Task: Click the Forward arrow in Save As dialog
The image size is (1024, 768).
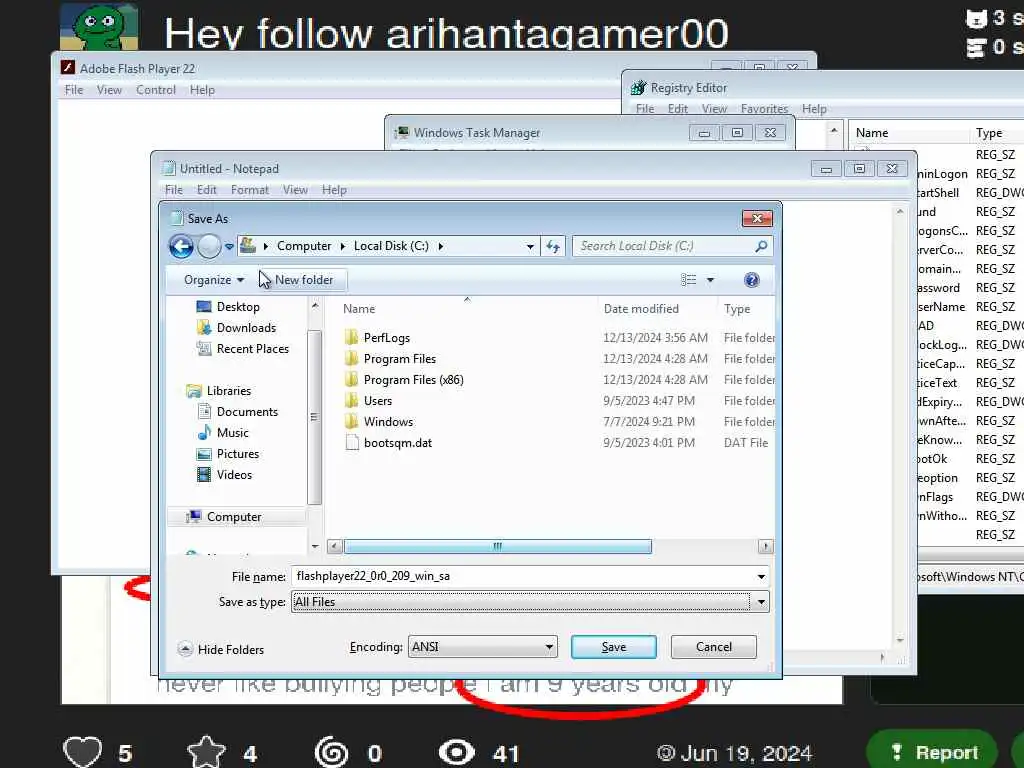Action: point(209,246)
